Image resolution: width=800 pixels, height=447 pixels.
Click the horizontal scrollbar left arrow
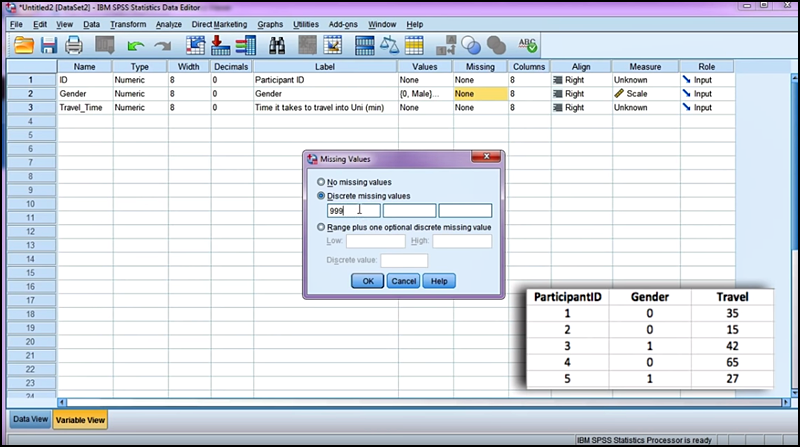coord(62,402)
